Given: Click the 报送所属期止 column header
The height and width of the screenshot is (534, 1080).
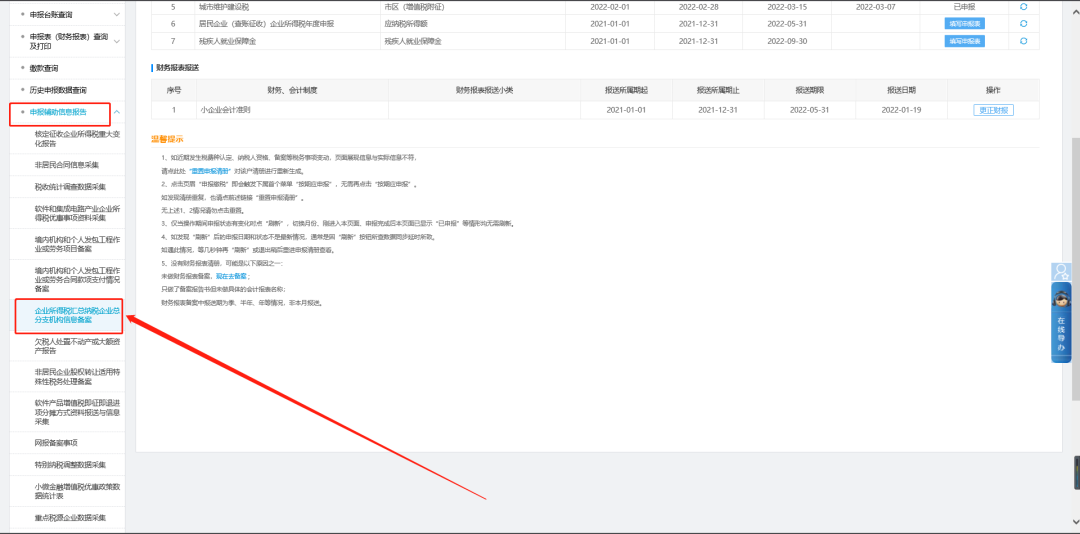Looking at the screenshot, I should pos(718,90).
